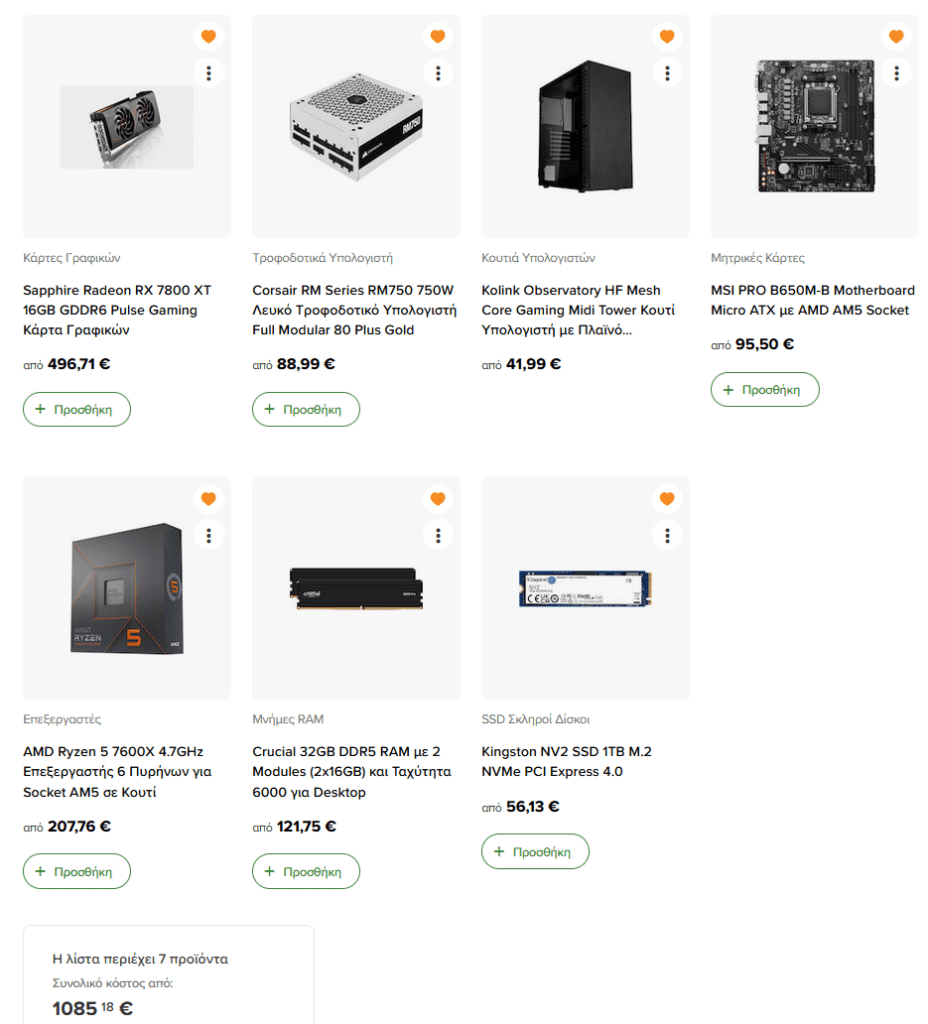Remove Kolink Observatory case from favorites heart
The image size is (928, 1024).
click(667, 37)
